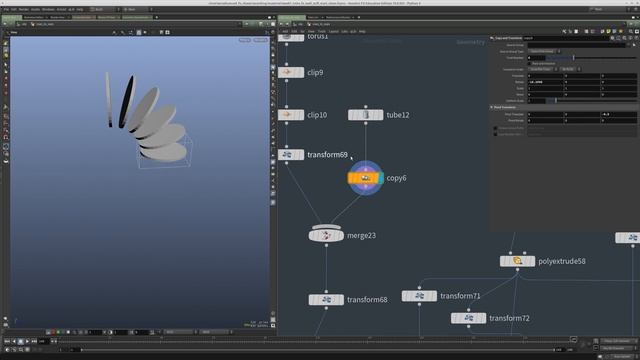
Task: Click the Play forward button on timeline
Action: coord(27,341)
